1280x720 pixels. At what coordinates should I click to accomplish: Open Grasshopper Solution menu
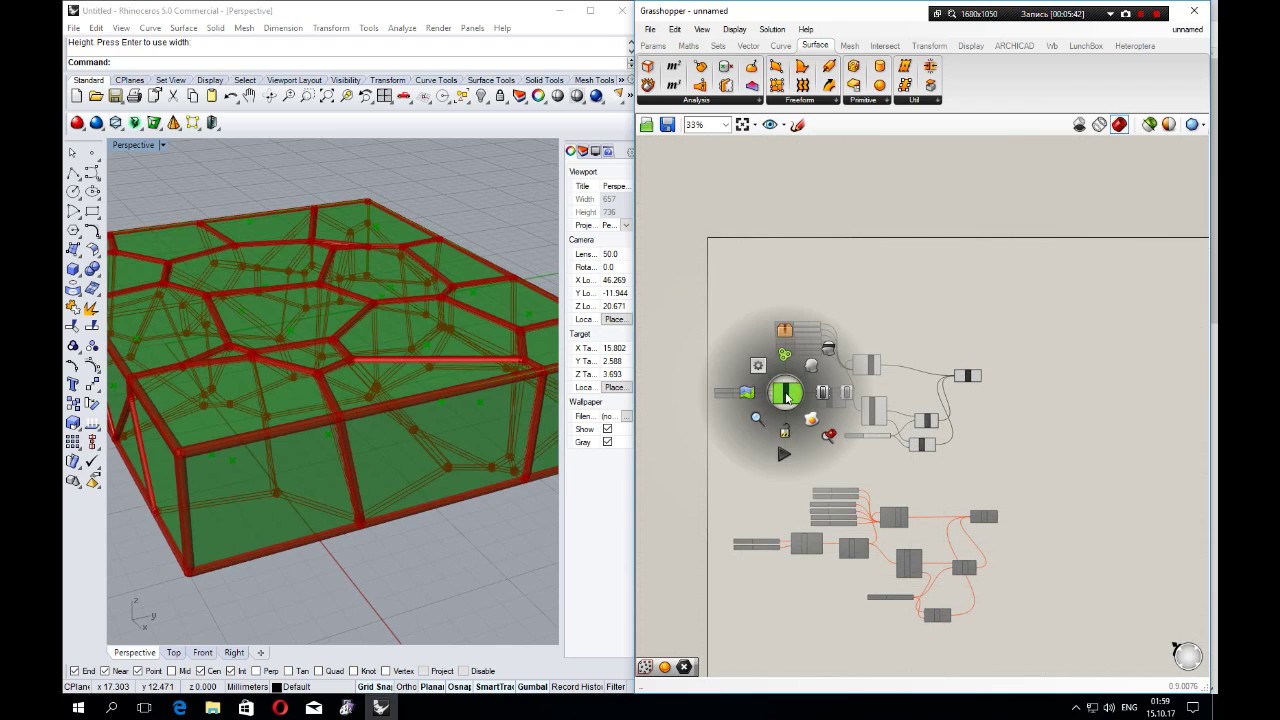[772, 29]
